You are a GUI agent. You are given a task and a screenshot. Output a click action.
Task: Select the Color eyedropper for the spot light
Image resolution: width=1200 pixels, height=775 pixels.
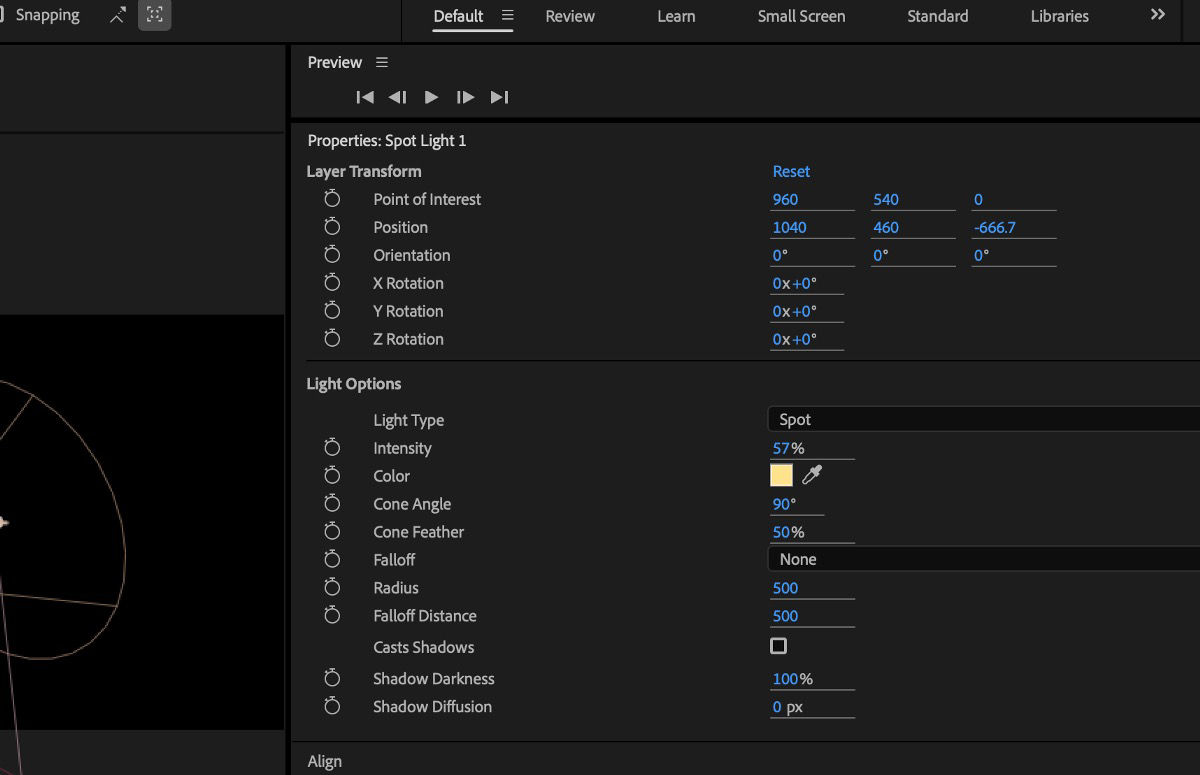point(811,474)
